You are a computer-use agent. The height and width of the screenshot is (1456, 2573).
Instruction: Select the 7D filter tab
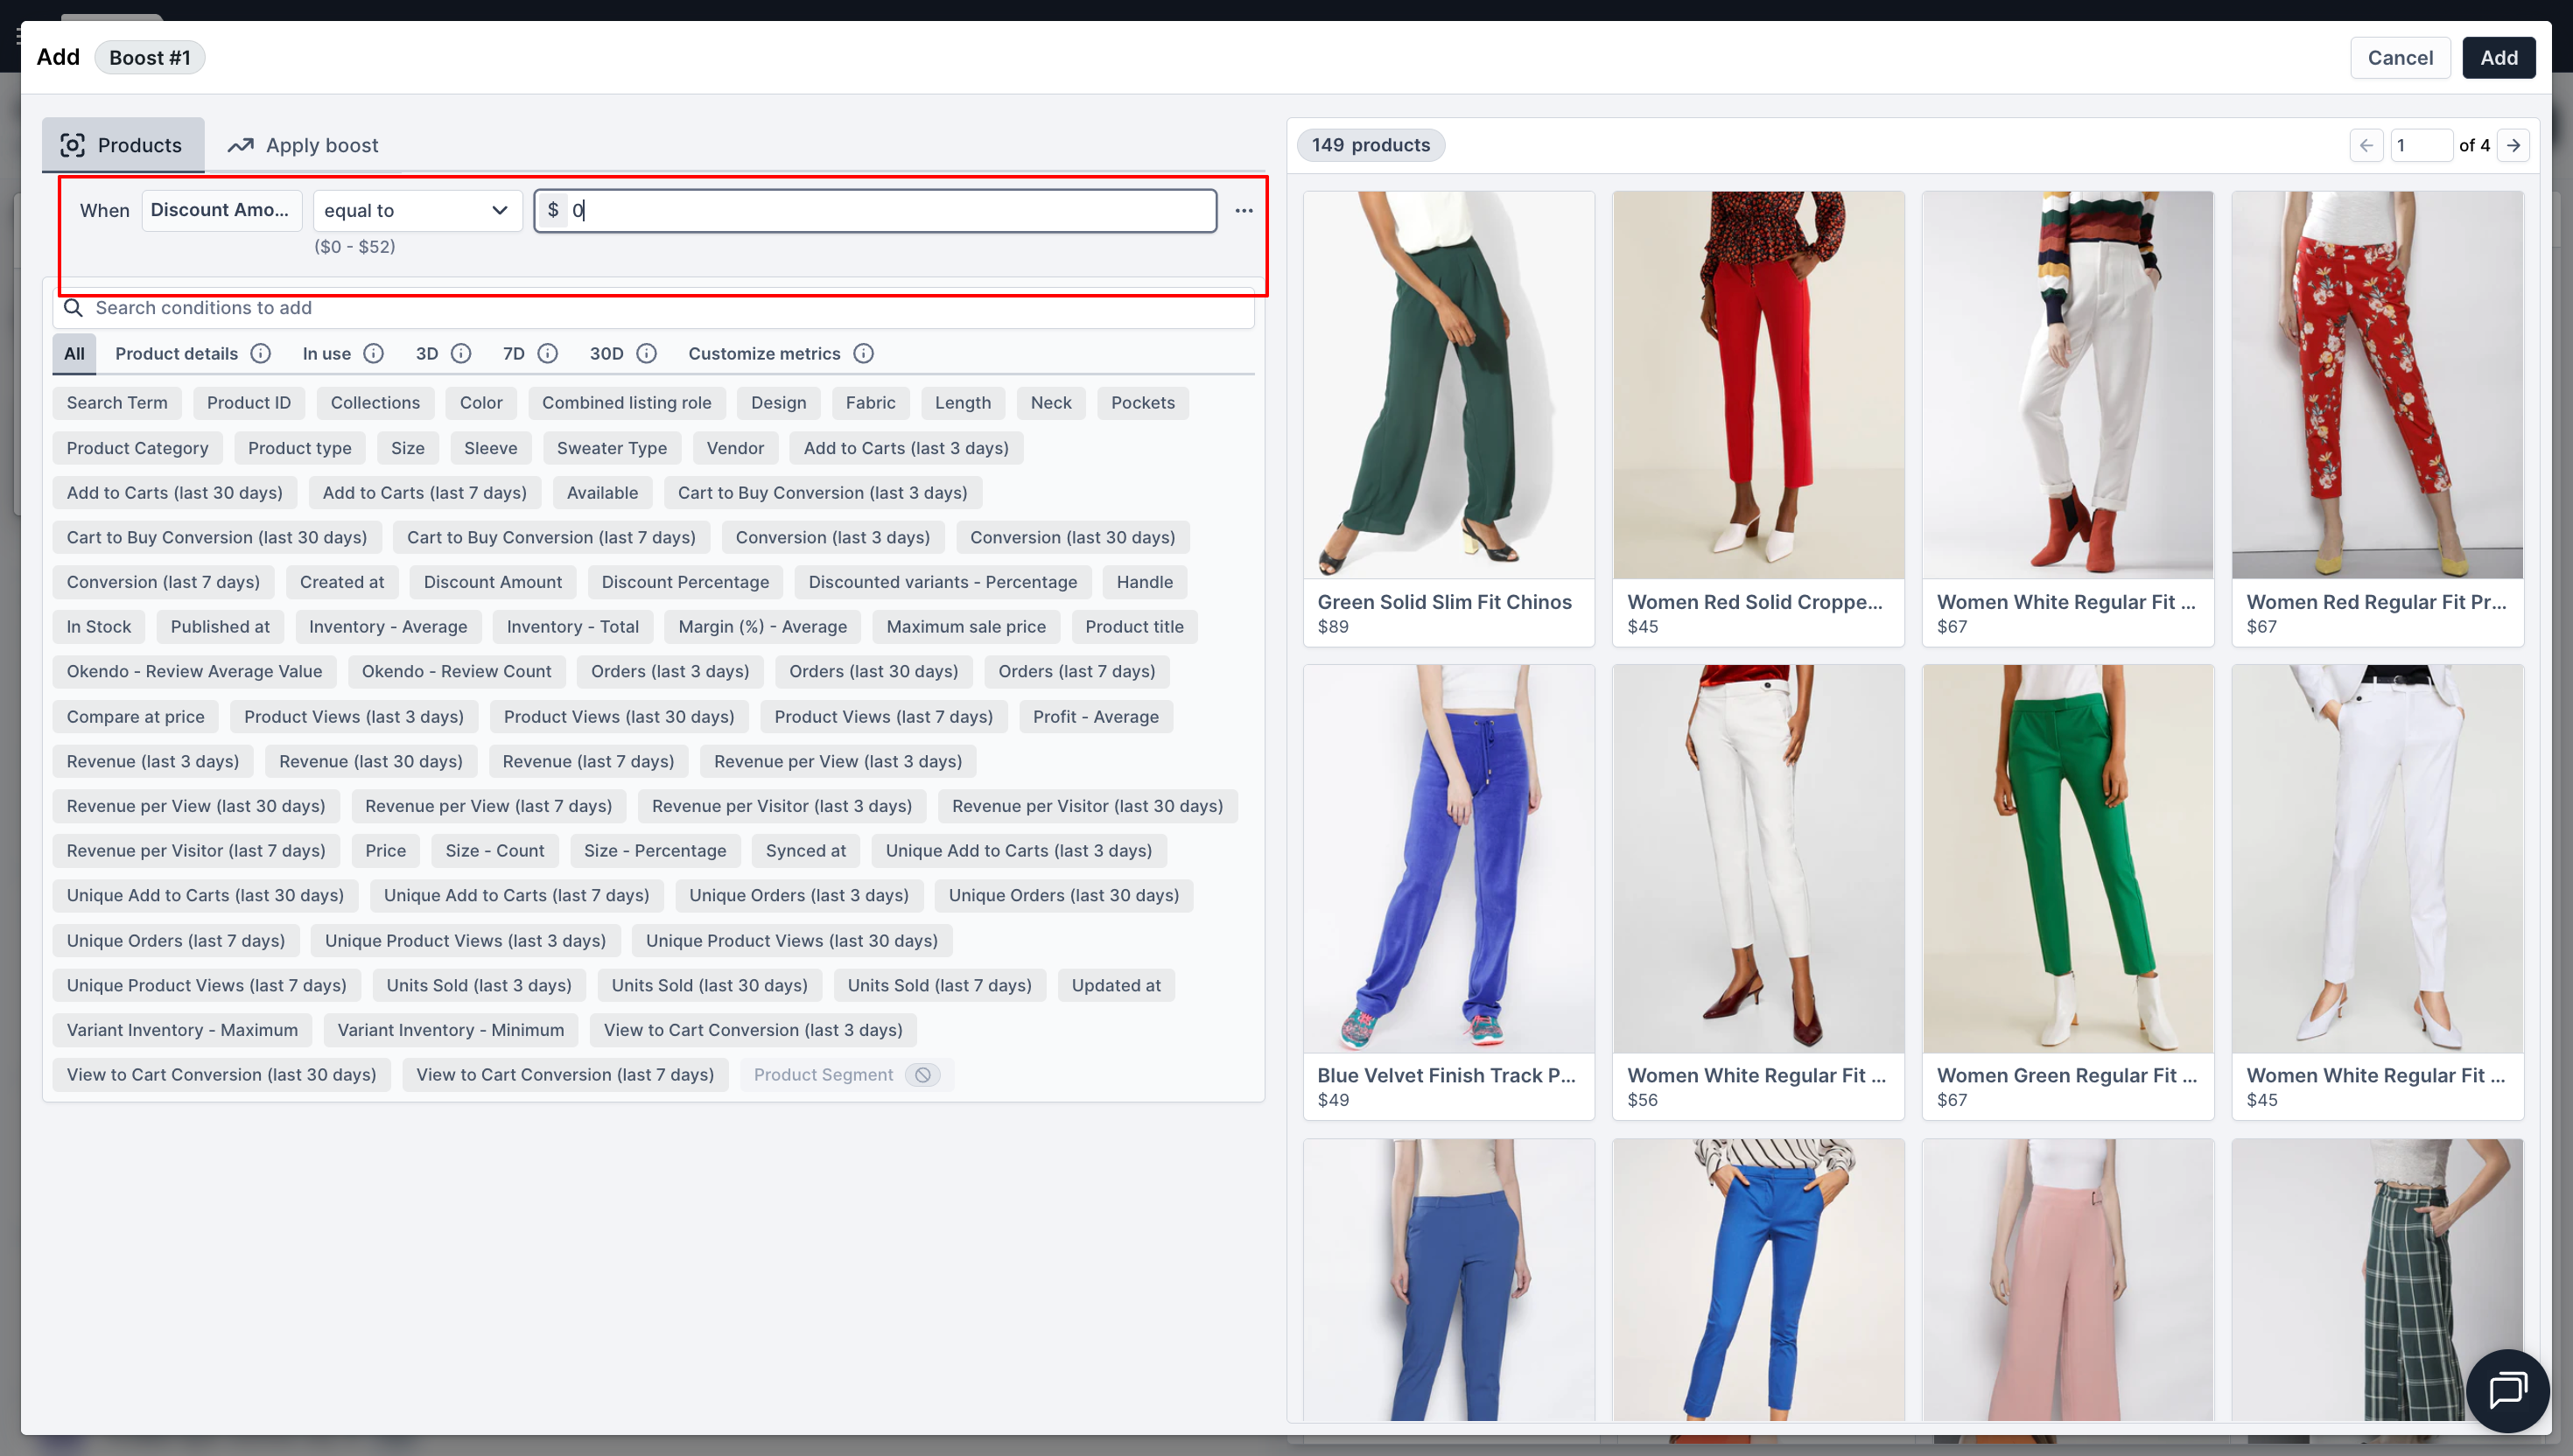pos(514,353)
